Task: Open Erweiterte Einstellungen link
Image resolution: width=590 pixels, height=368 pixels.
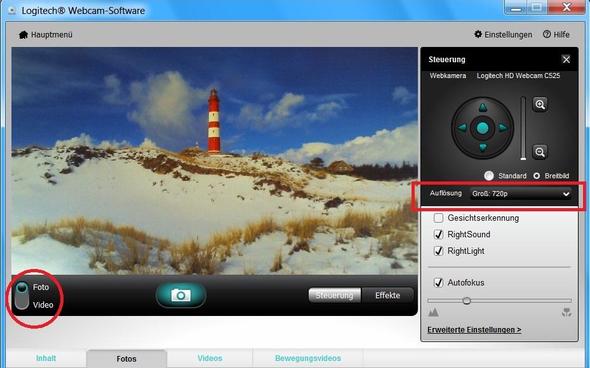Action: [x=474, y=330]
